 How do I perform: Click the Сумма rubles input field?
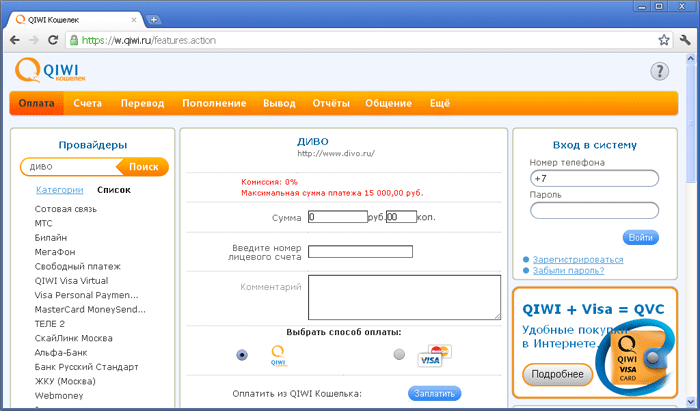[338, 217]
